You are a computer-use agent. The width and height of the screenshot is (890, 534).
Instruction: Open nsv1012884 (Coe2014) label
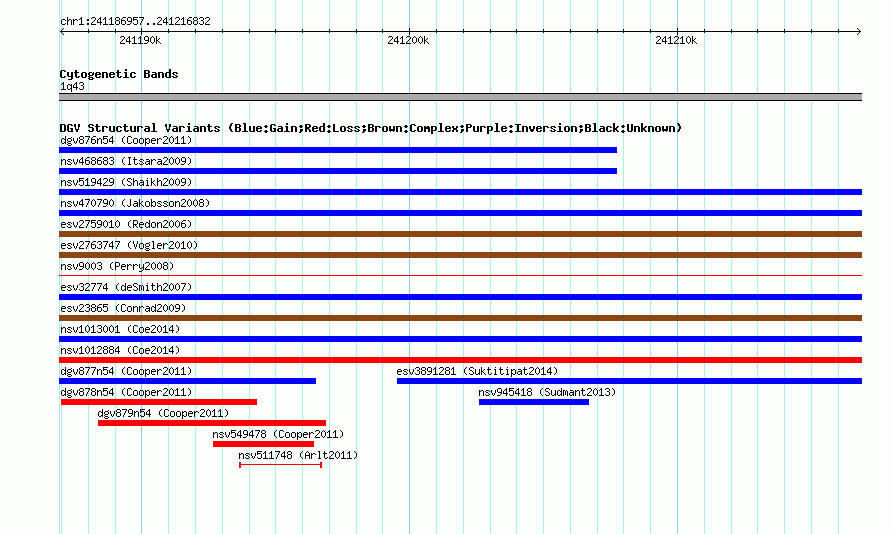pos(120,350)
